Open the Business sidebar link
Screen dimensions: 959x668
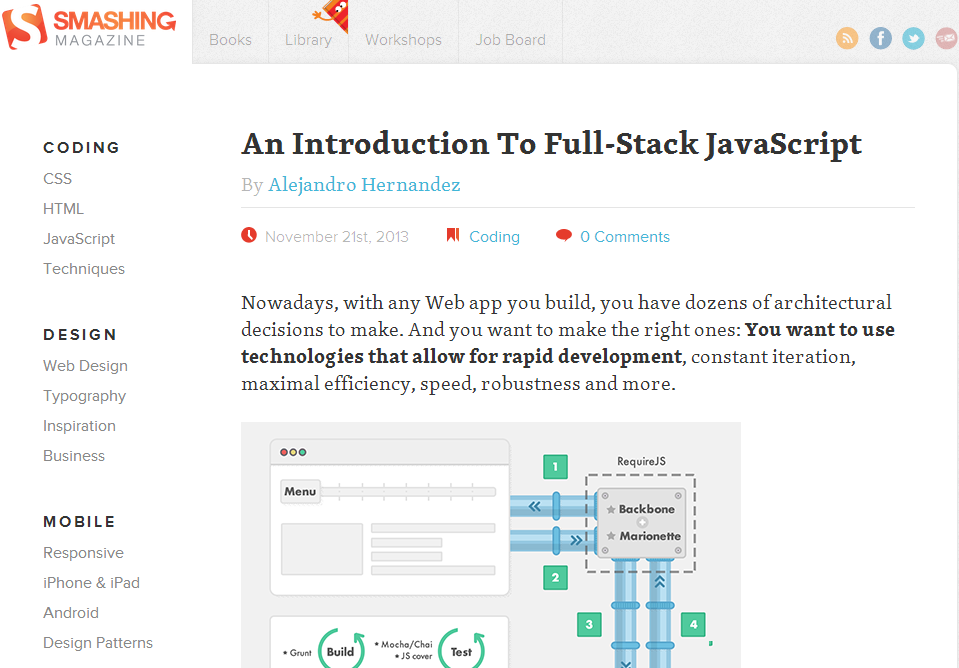pyautogui.click(x=73, y=456)
